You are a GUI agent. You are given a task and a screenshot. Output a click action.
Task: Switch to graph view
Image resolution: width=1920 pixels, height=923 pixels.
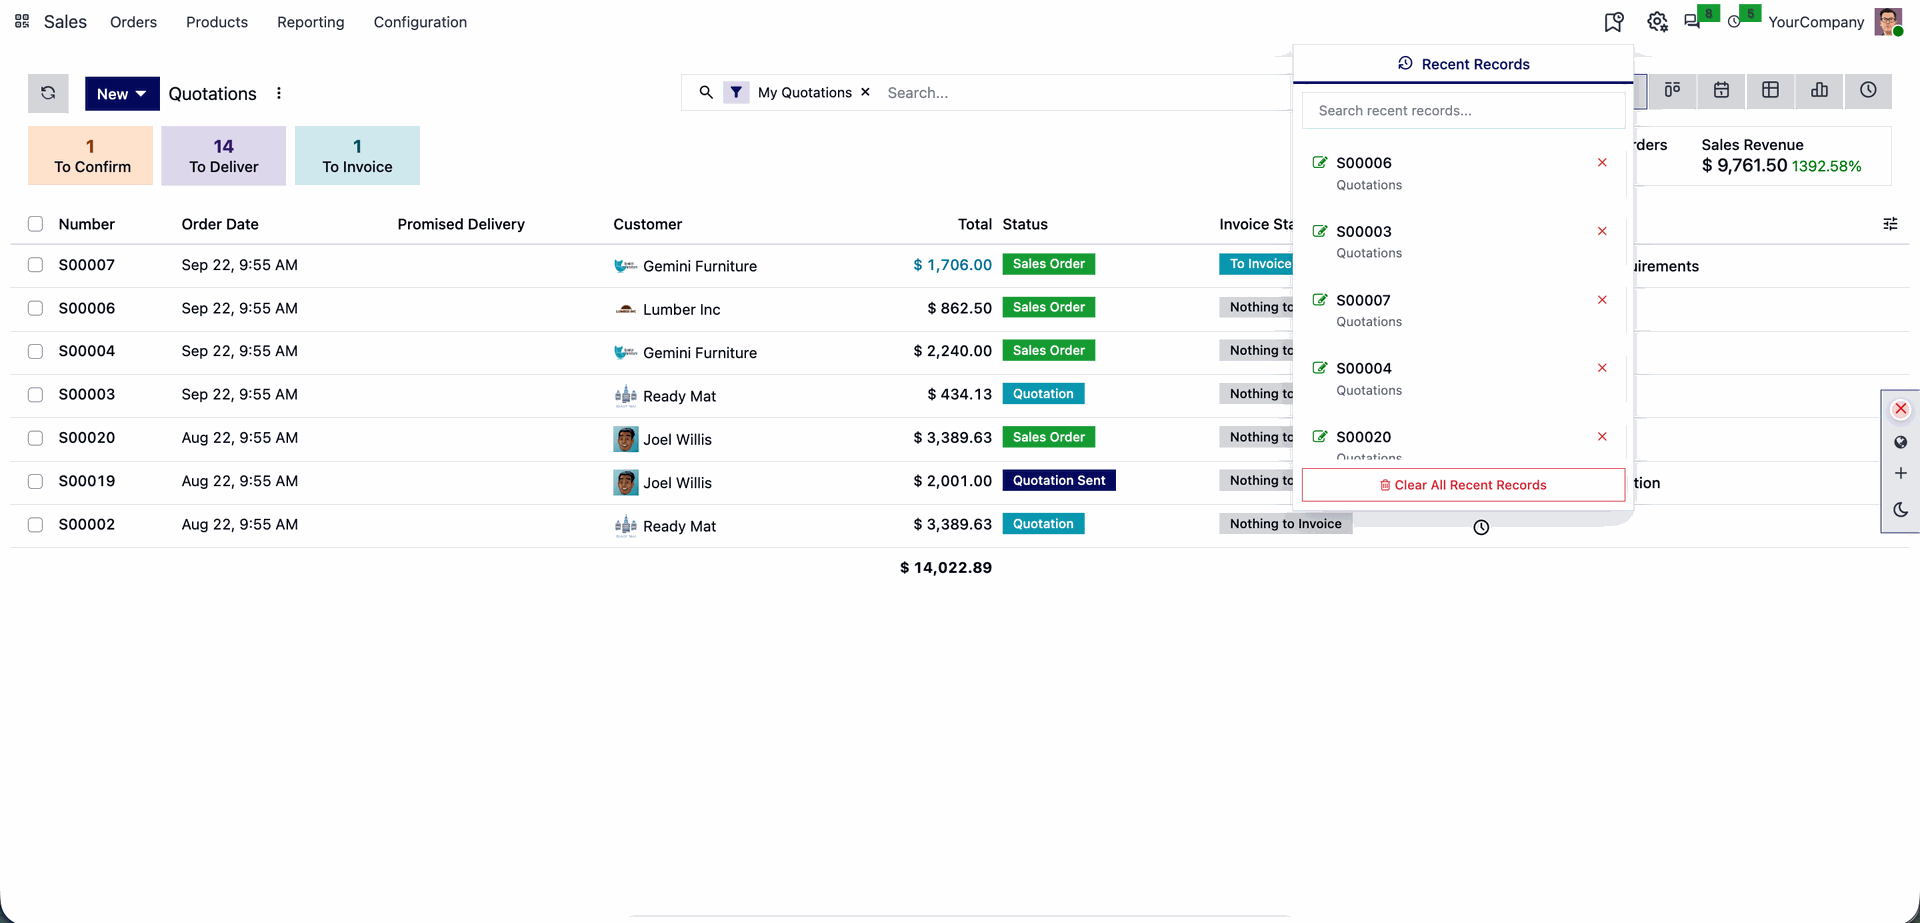coord(1819,90)
